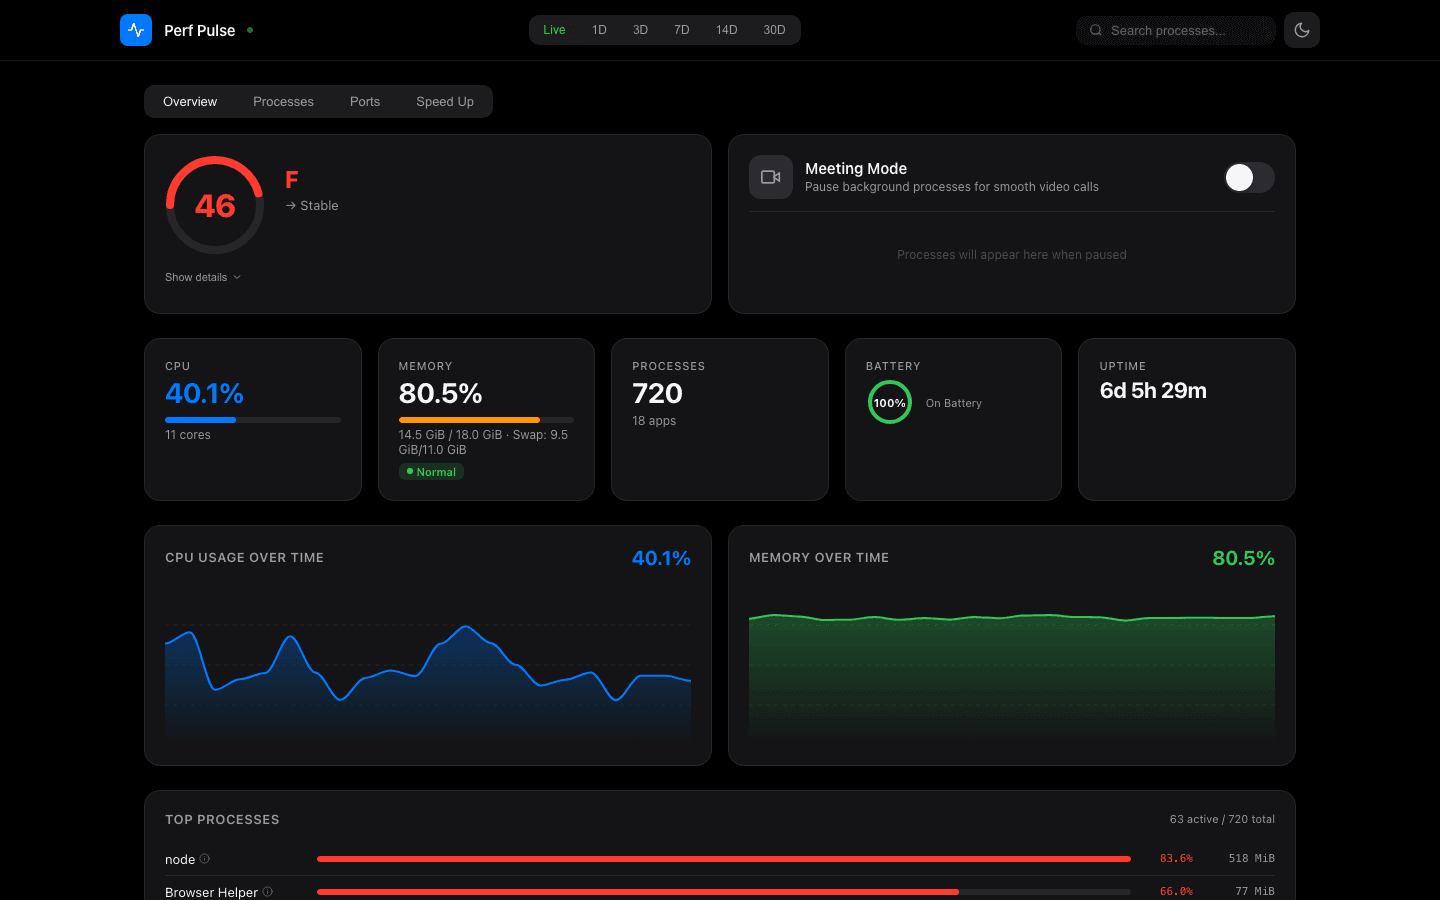The height and width of the screenshot is (900, 1440).
Task: Select the Live time range option
Action: [554, 30]
